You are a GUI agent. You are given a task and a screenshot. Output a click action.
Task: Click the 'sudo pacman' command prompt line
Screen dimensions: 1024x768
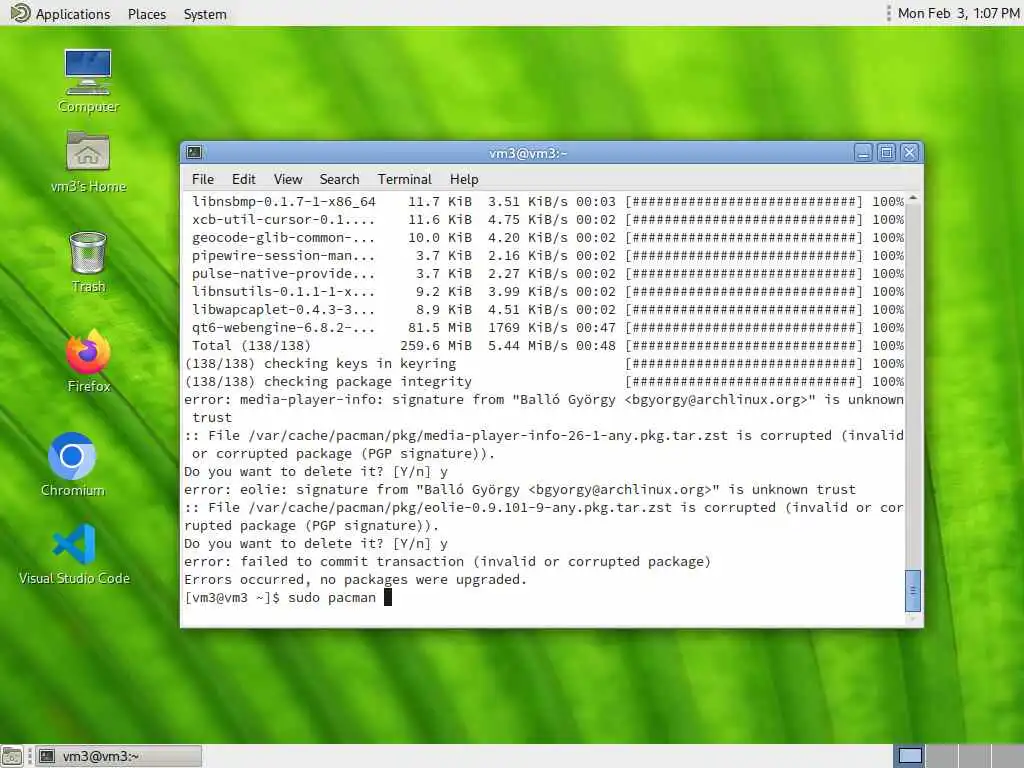tap(288, 598)
